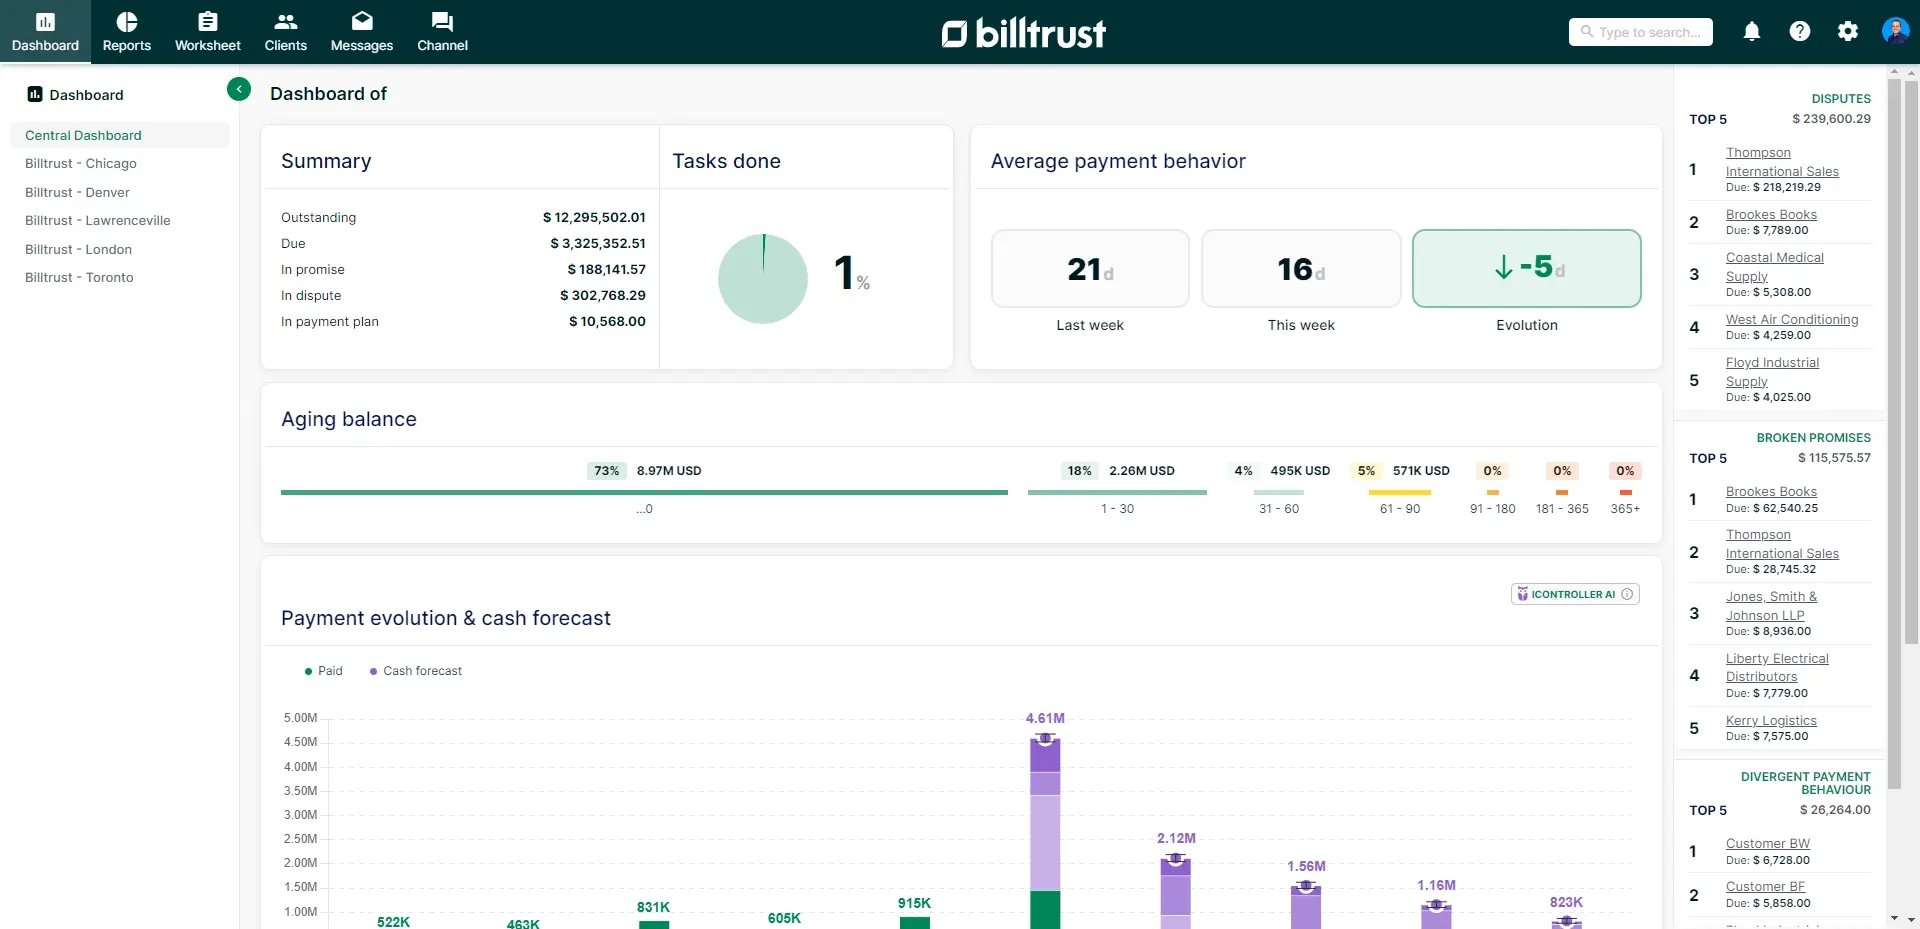Select Billtrust - Toronto
The height and width of the screenshot is (929, 1920).
click(79, 277)
